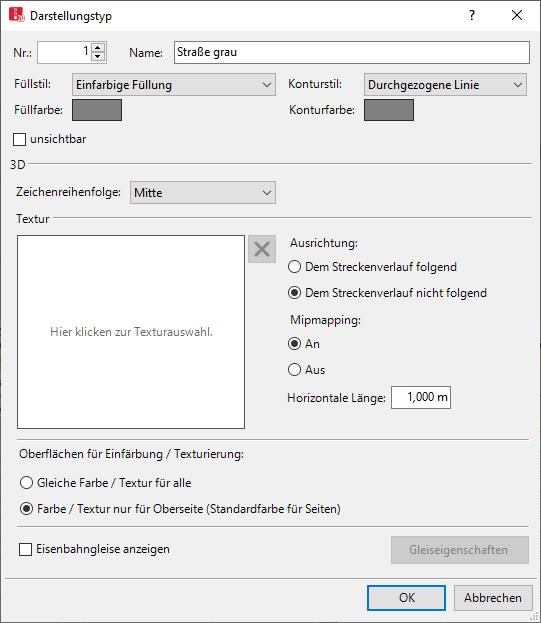Click the Darstellungstyp application icon in title bar
The image size is (541, 623).
tap(17, 15)
